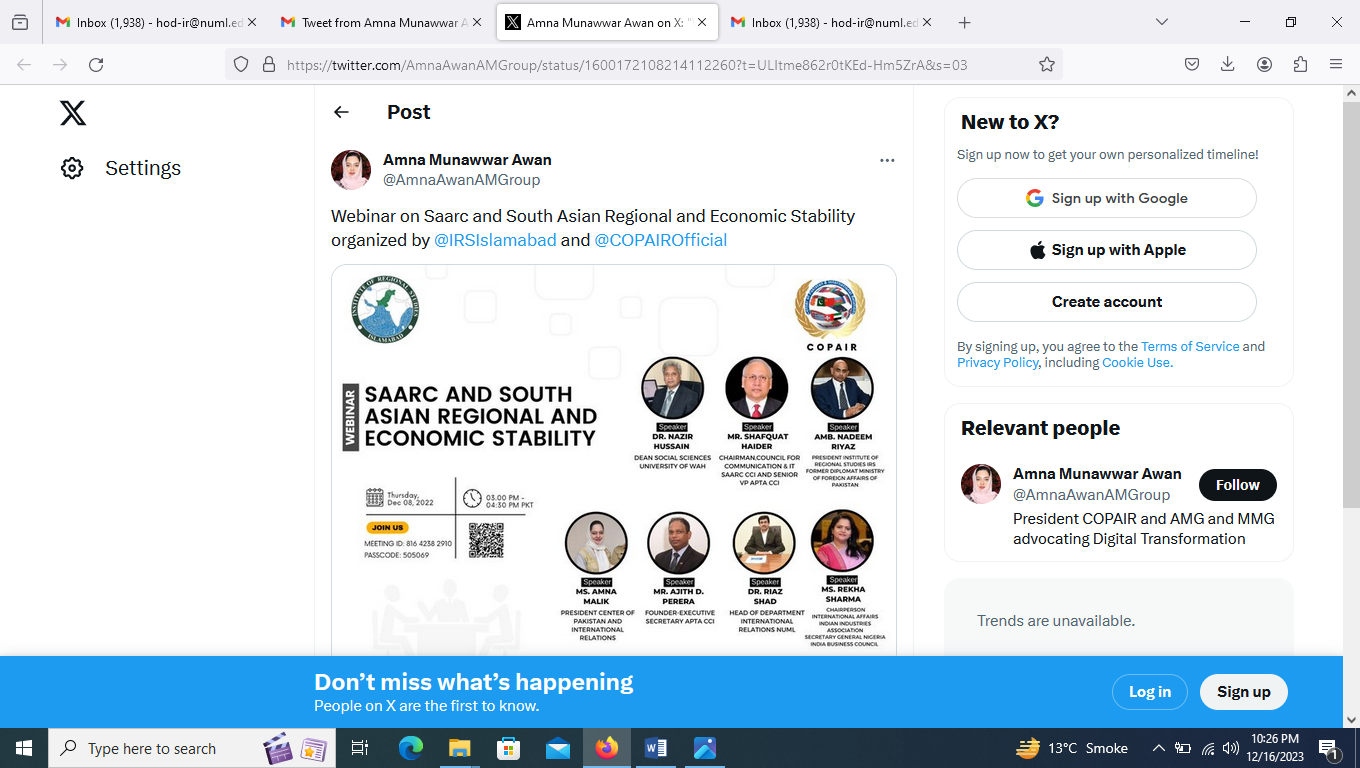The image size is (1360, 768).
Task: Click browser Forward arrow
Action: (x=60, y=64)
